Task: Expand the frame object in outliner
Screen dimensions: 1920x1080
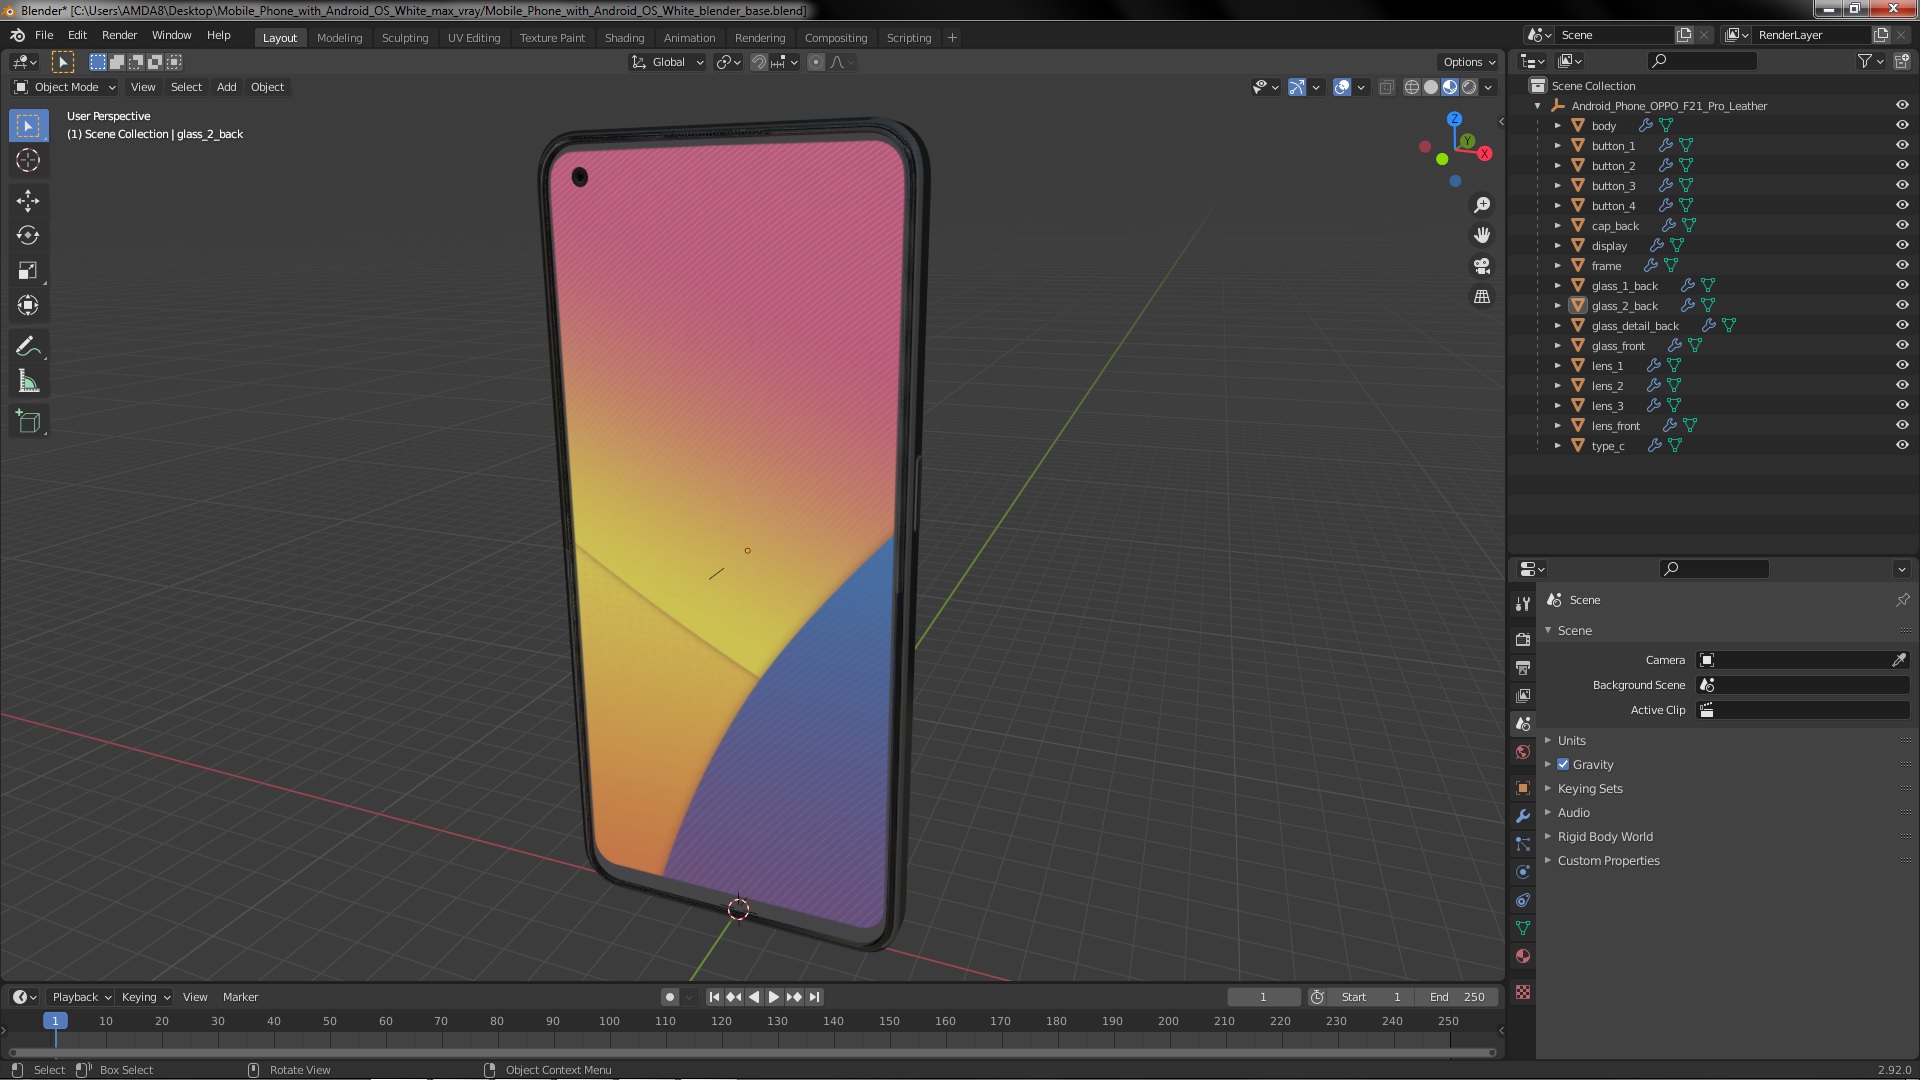Action: click(1557, 265)
